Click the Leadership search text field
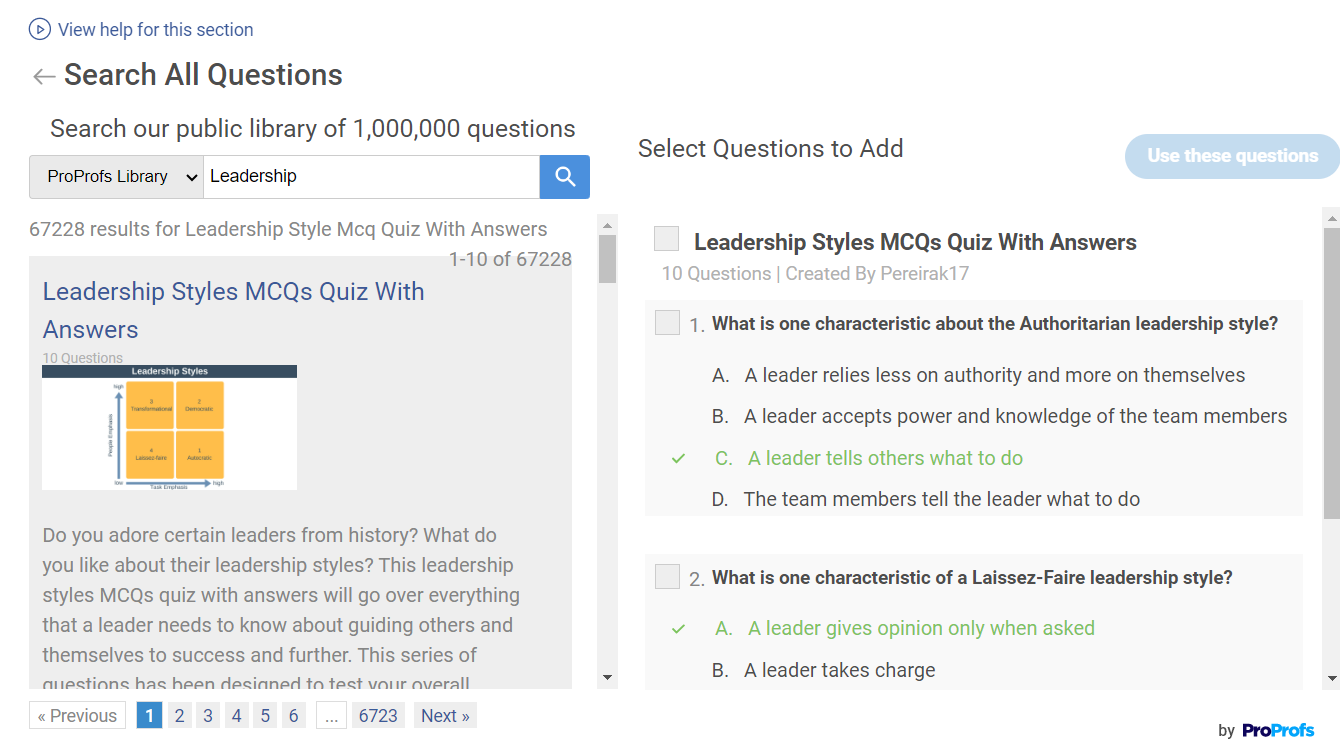 (x=371, y=177)
